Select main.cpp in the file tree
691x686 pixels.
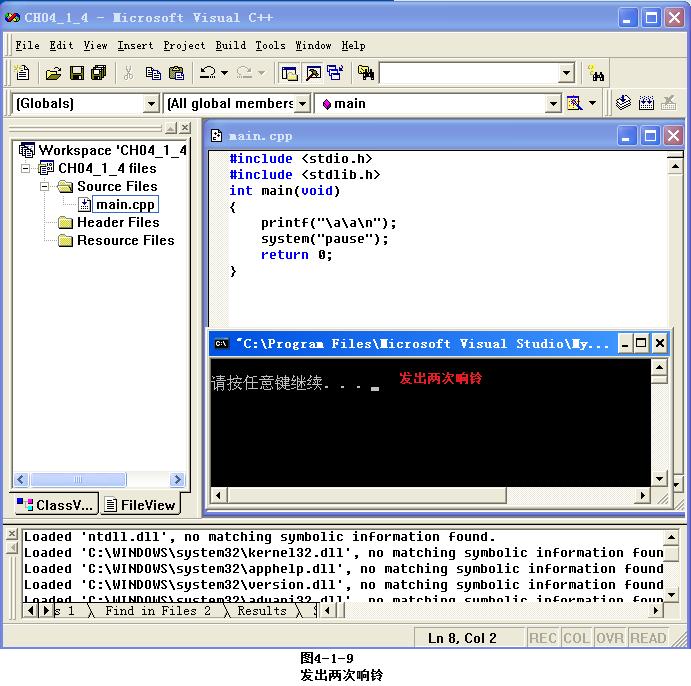pos(125,204)
